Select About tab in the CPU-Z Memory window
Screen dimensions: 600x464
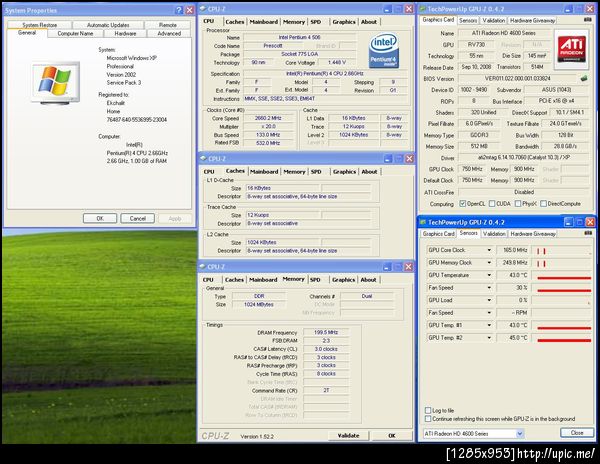click(x=368, y=280)
